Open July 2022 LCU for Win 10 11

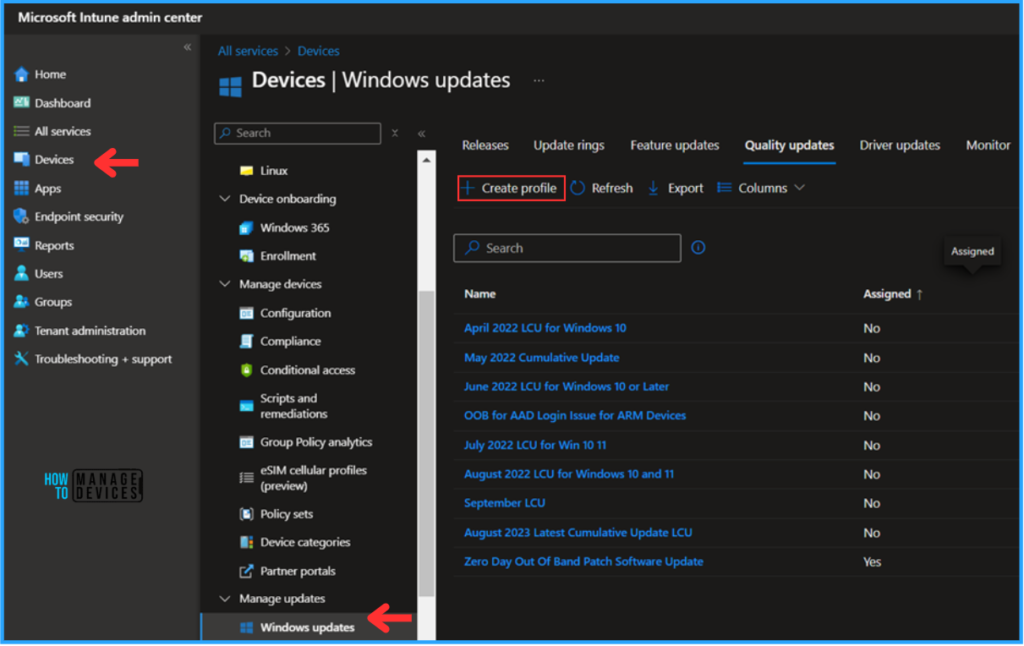click(x=535, y=445)
